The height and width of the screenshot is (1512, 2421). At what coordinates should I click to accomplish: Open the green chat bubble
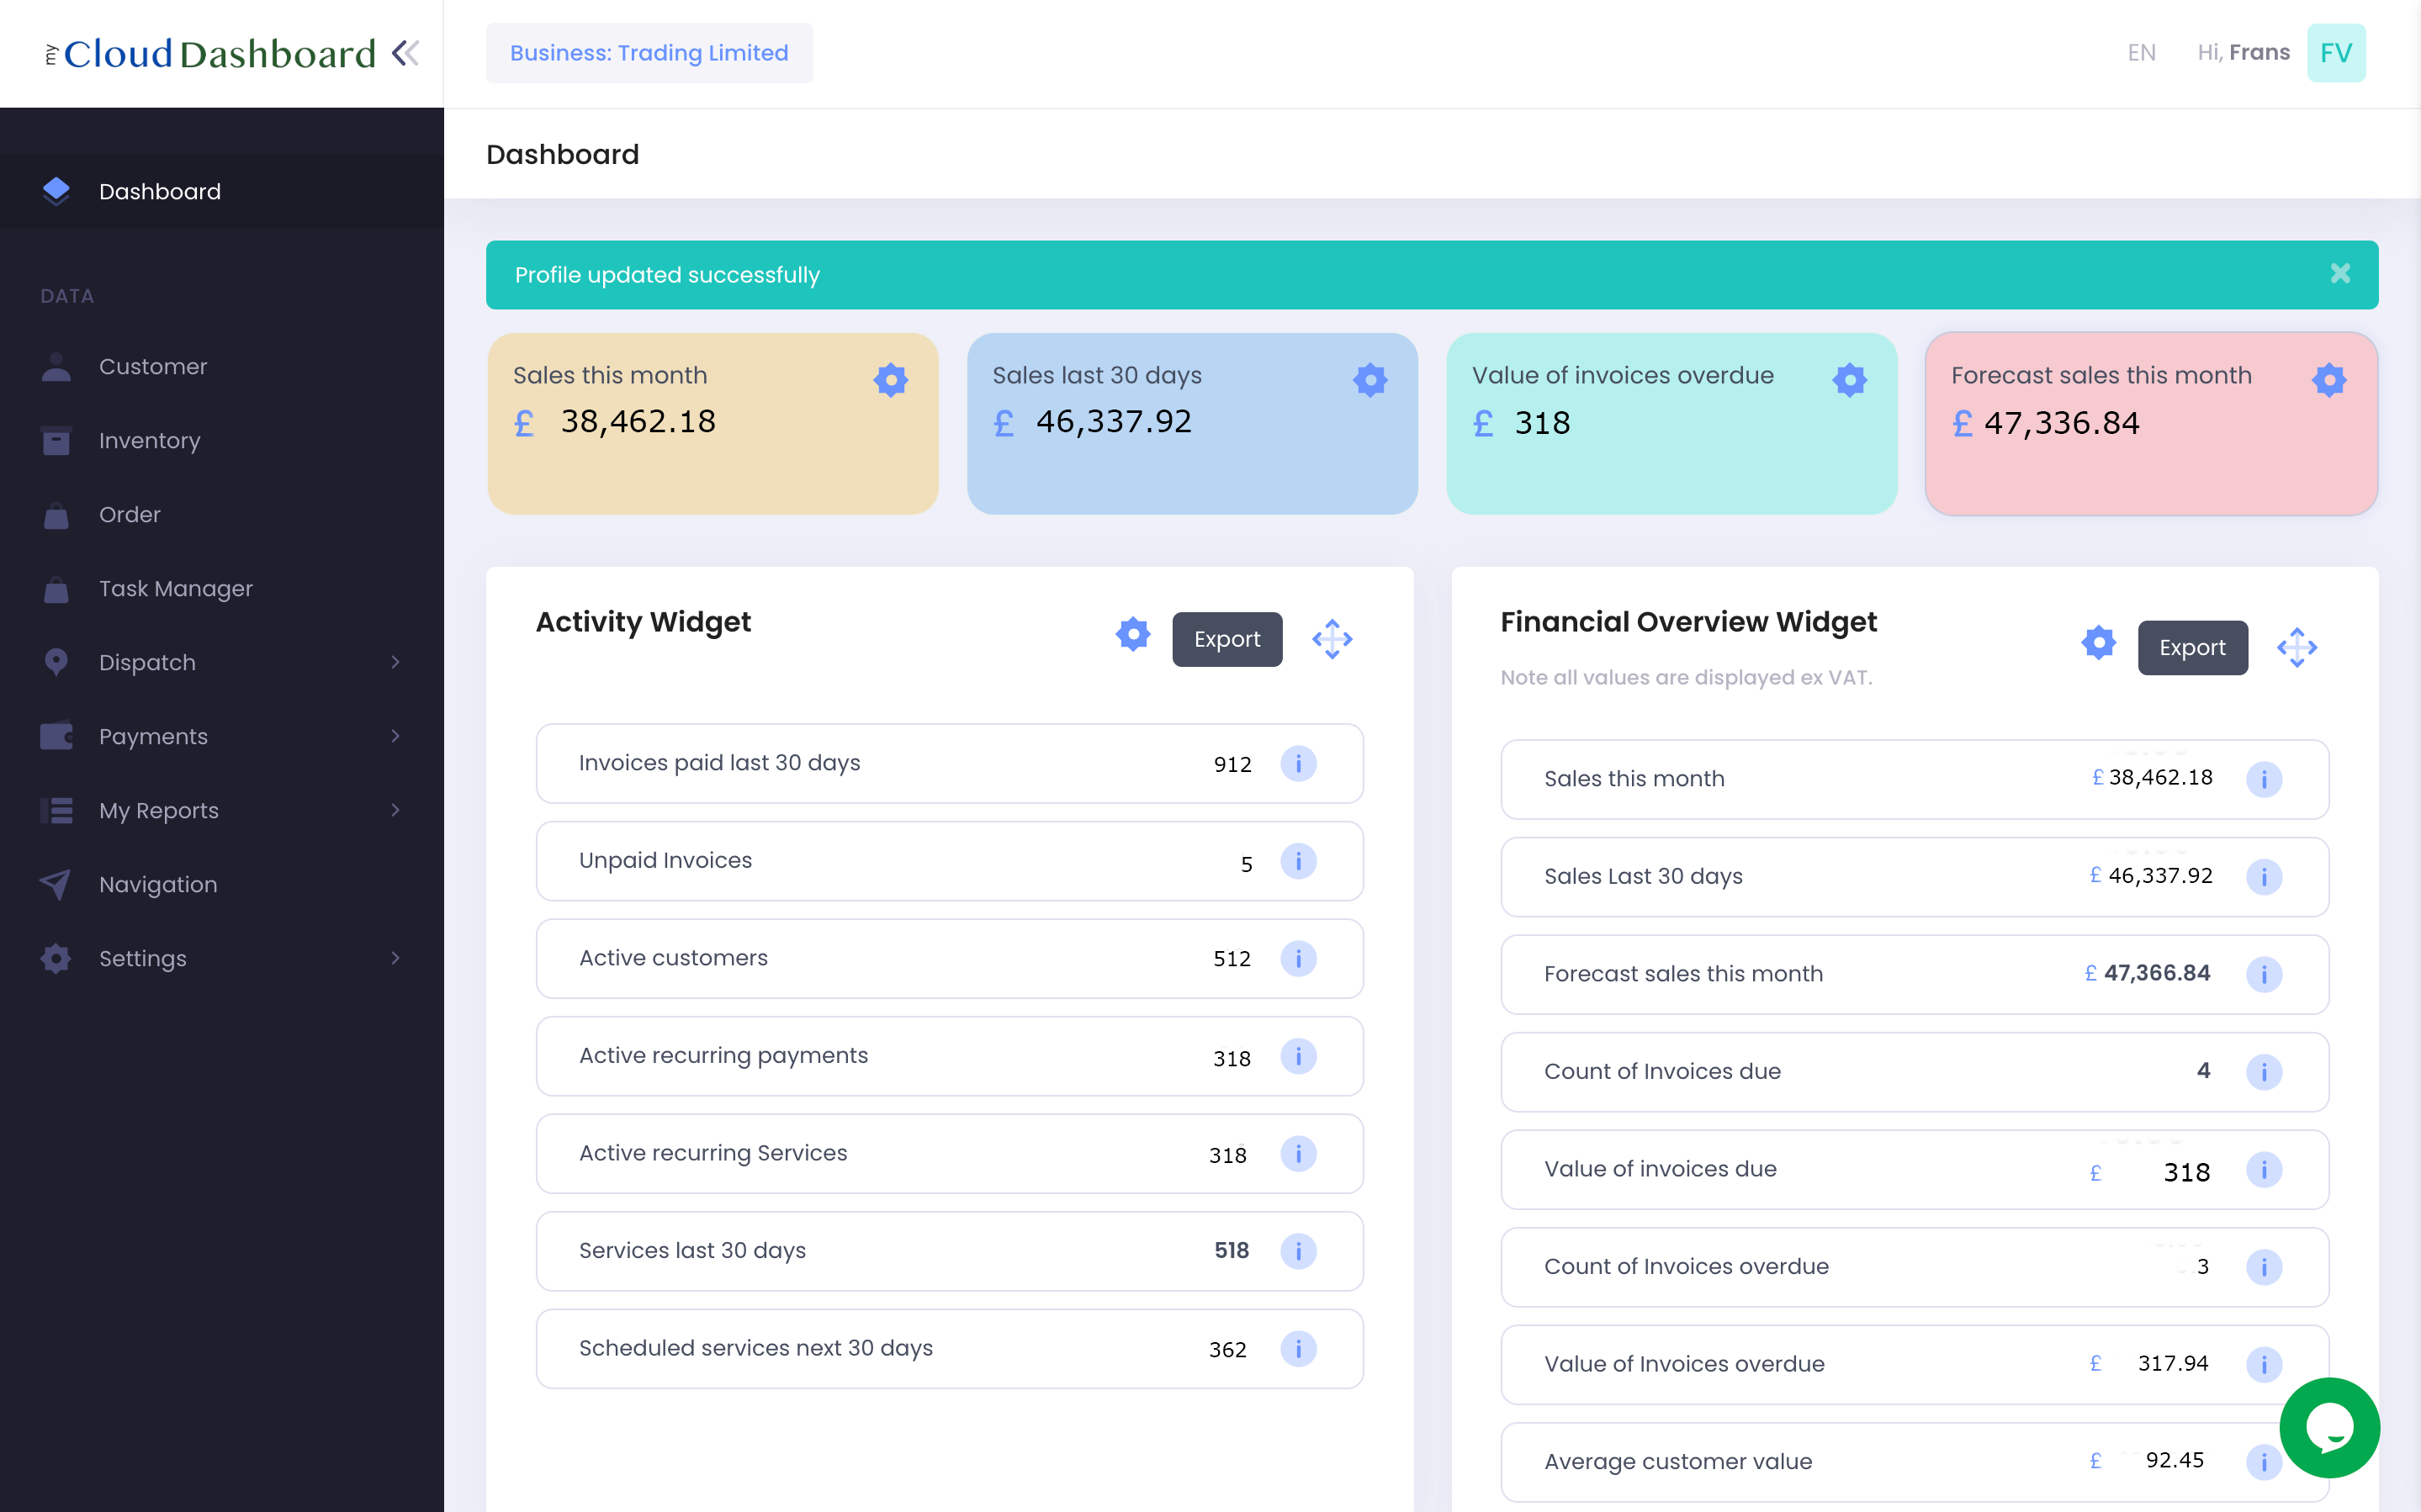(x=2331, y=1427)
